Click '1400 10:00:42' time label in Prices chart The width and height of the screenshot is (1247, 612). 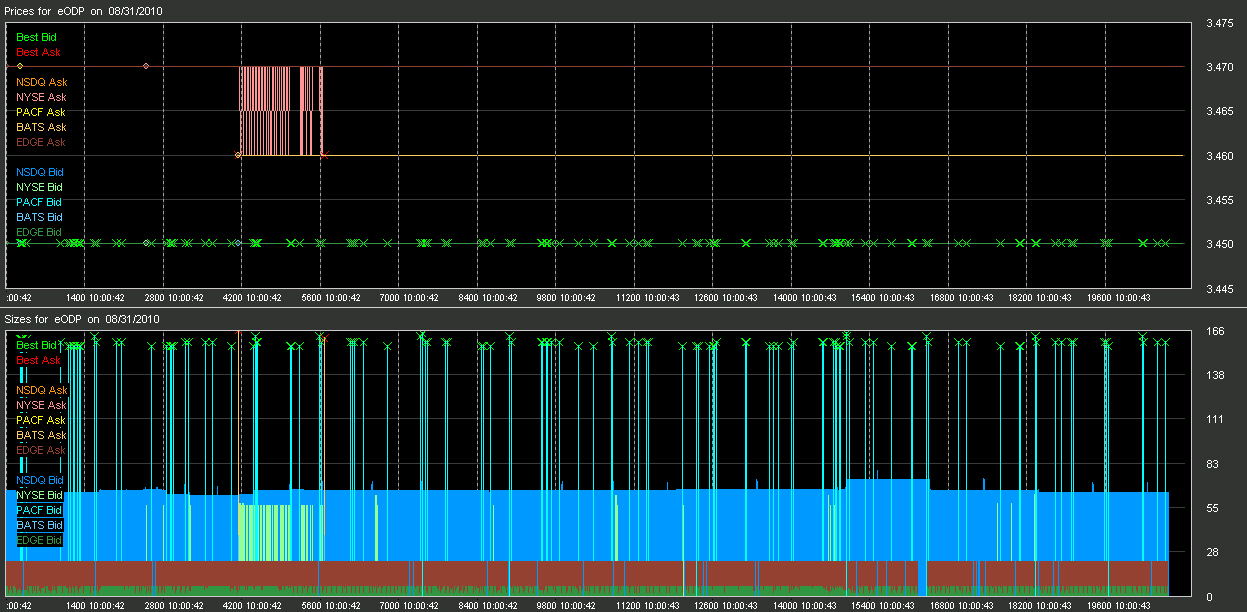click(95, 298)
